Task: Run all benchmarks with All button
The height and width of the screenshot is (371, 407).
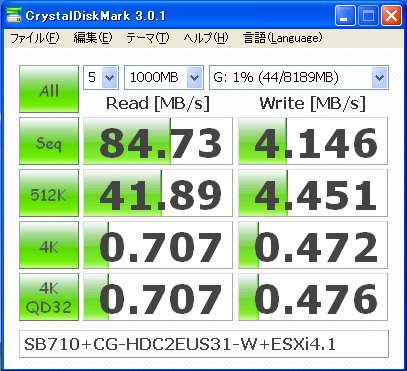Action: coord(49,89)
